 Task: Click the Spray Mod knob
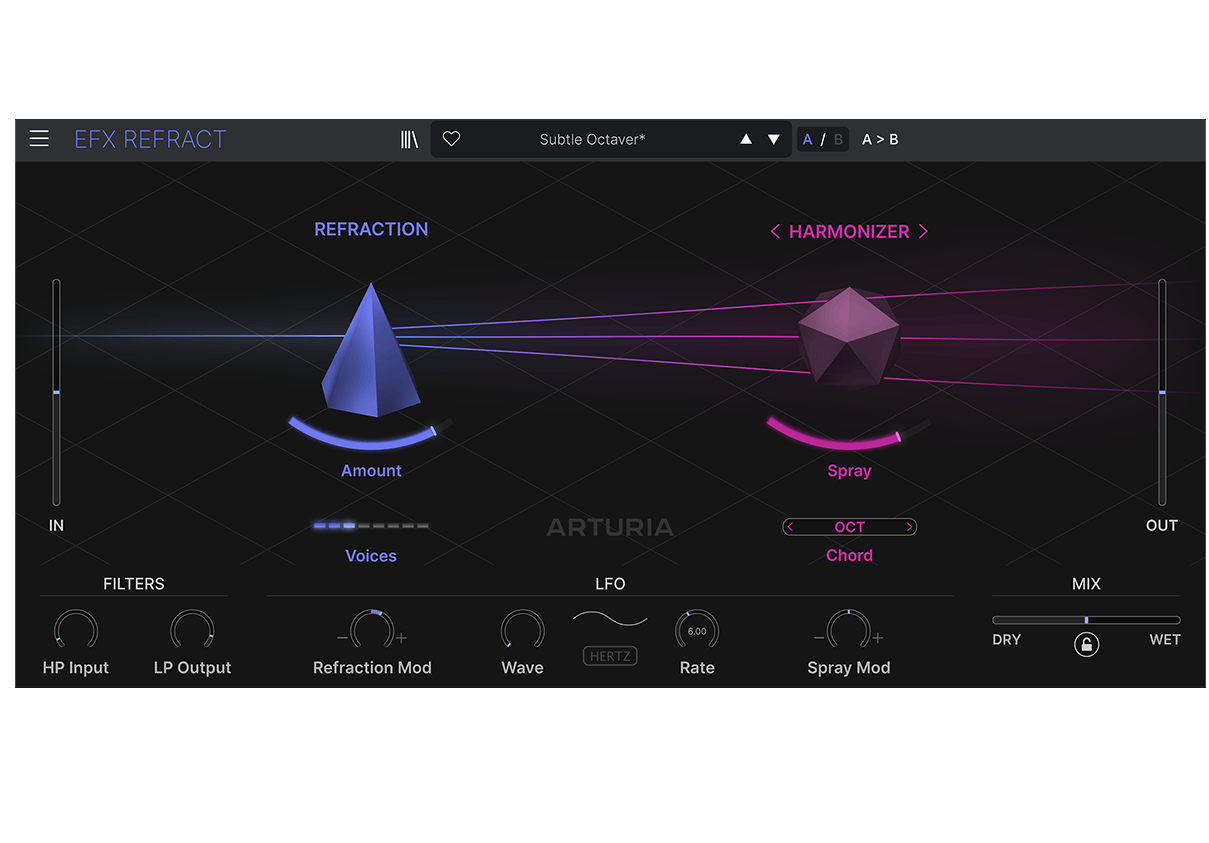[849, 630]
